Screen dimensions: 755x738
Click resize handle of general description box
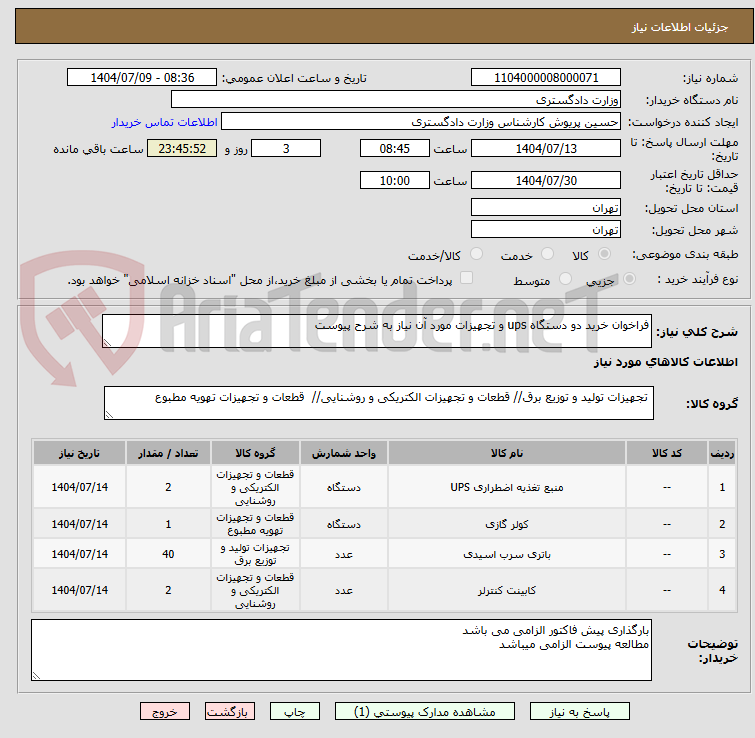107,343
